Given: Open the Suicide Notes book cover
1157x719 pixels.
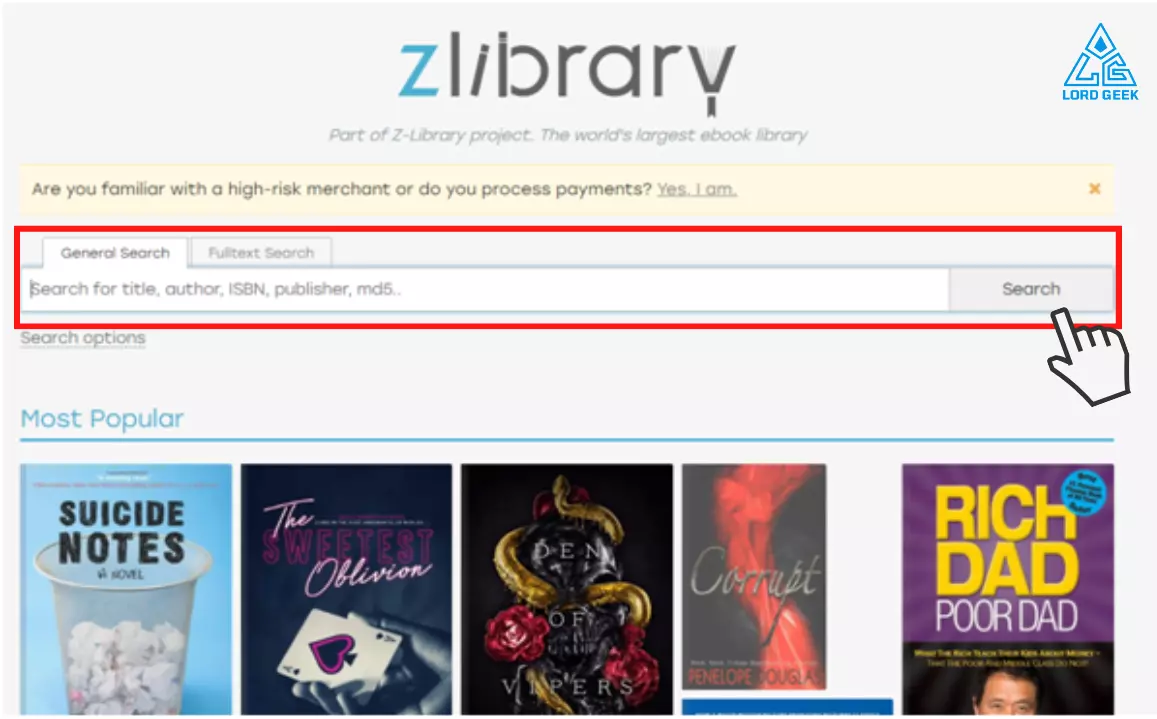Looking at the screenshot, I should click(125, 589).
